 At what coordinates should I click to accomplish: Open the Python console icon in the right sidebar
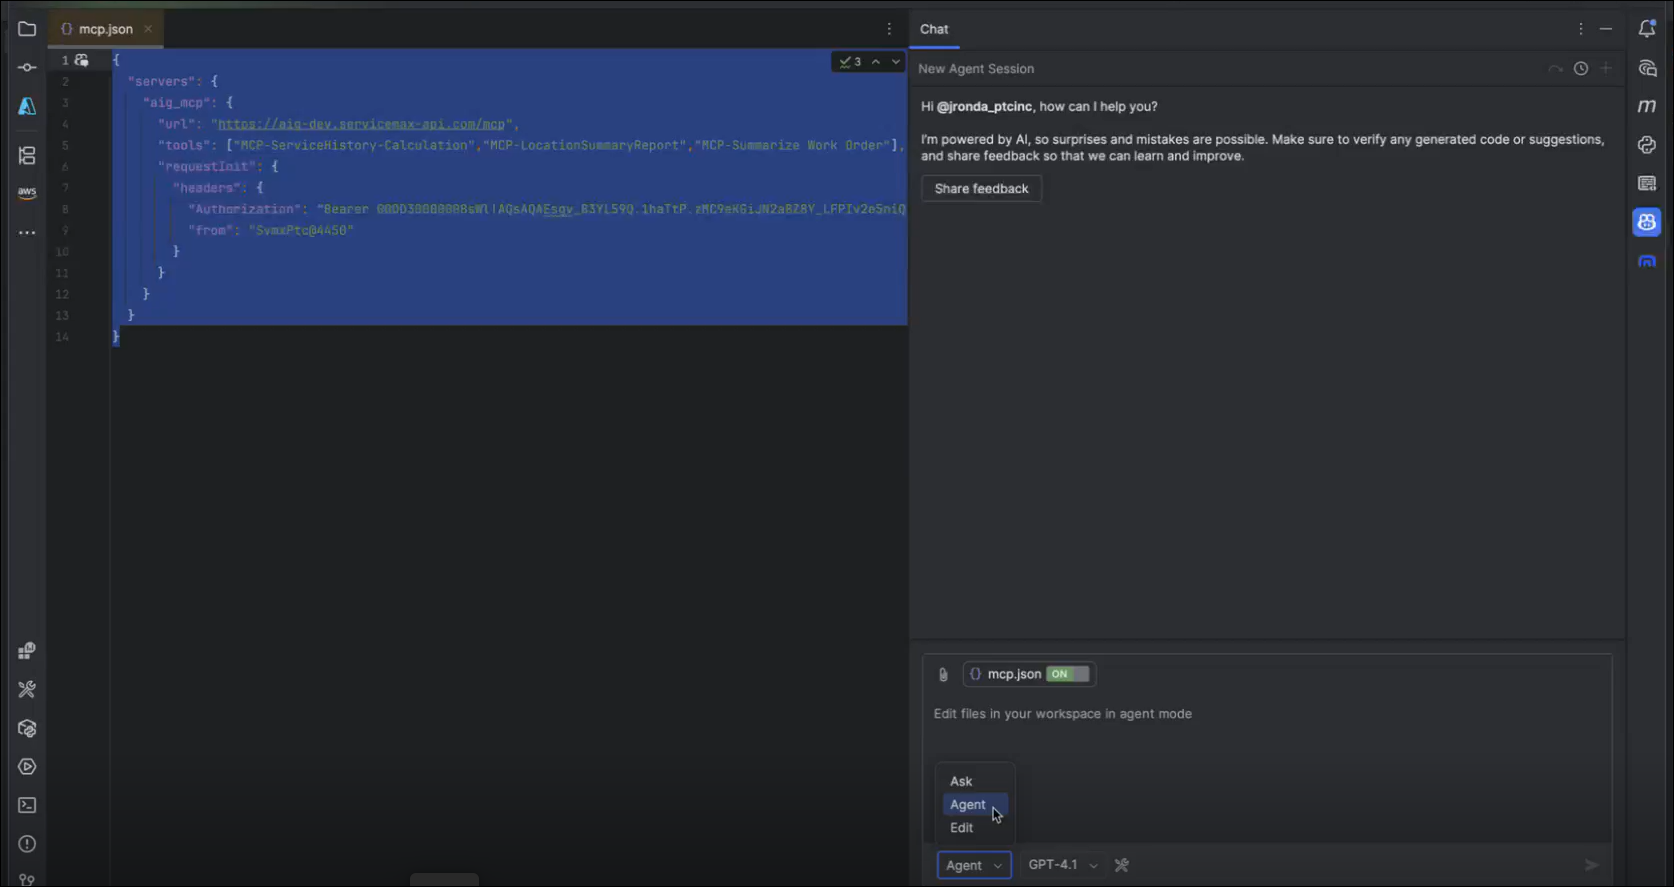point(1647,145)
